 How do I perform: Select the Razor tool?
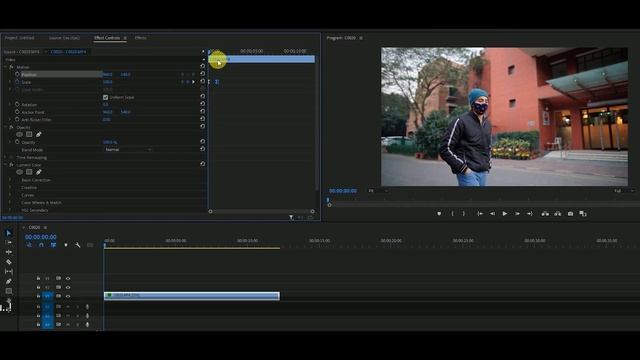[9, 262]
